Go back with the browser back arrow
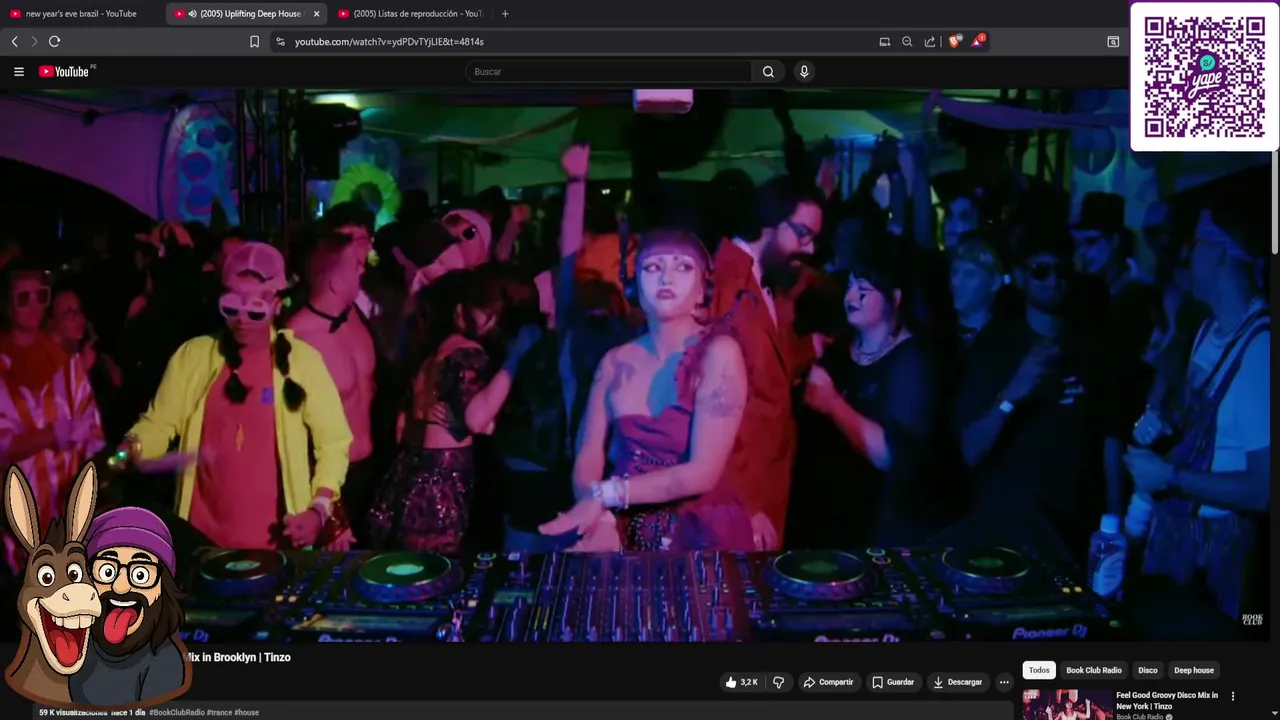 pyautogui.click(x=14, y=41)
